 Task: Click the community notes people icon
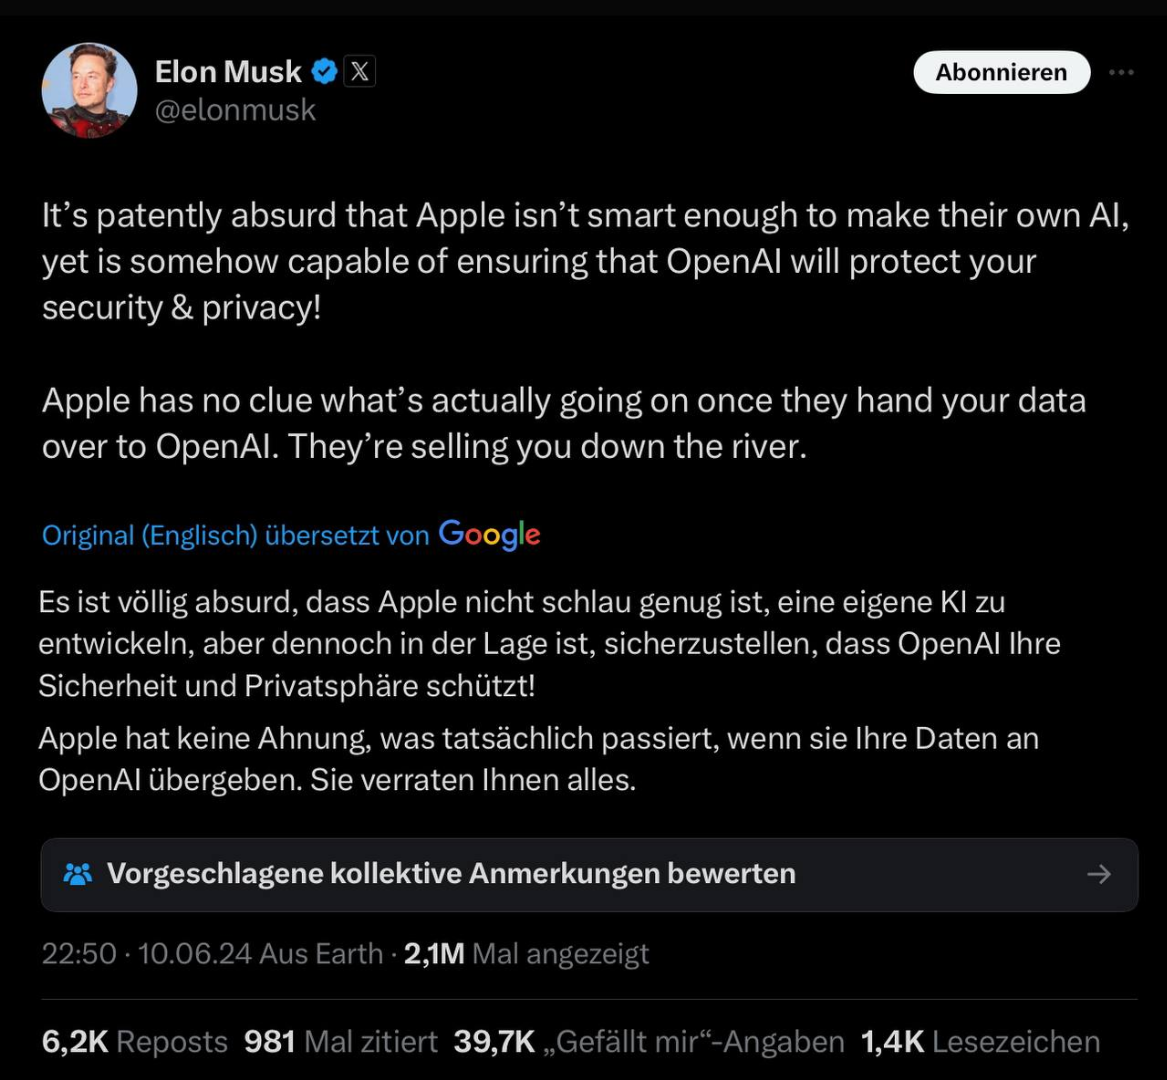pyautogui.click(x=77, y=874)
